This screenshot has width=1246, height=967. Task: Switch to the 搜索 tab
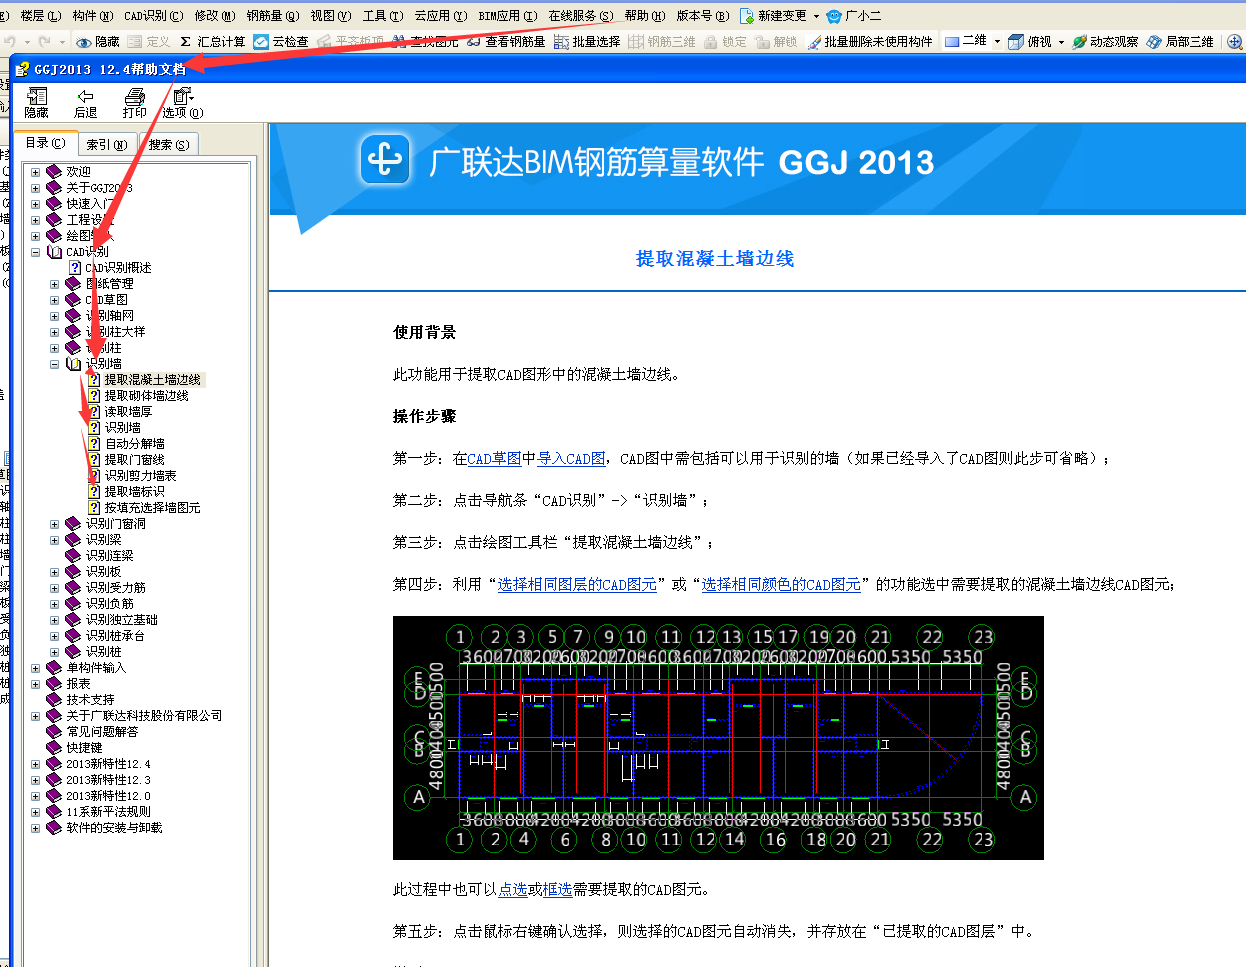pyautogui.click(x=168, y=144)
